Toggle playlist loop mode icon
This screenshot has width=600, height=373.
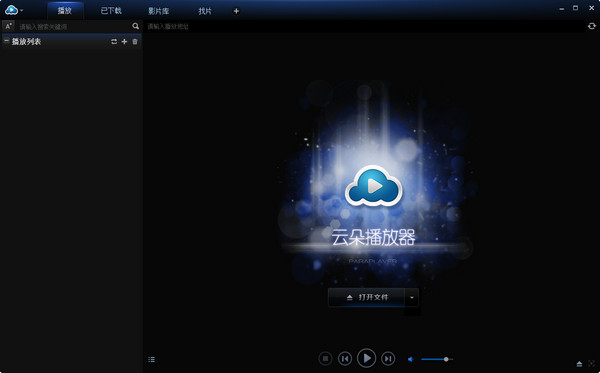click(x=114, y=41)
